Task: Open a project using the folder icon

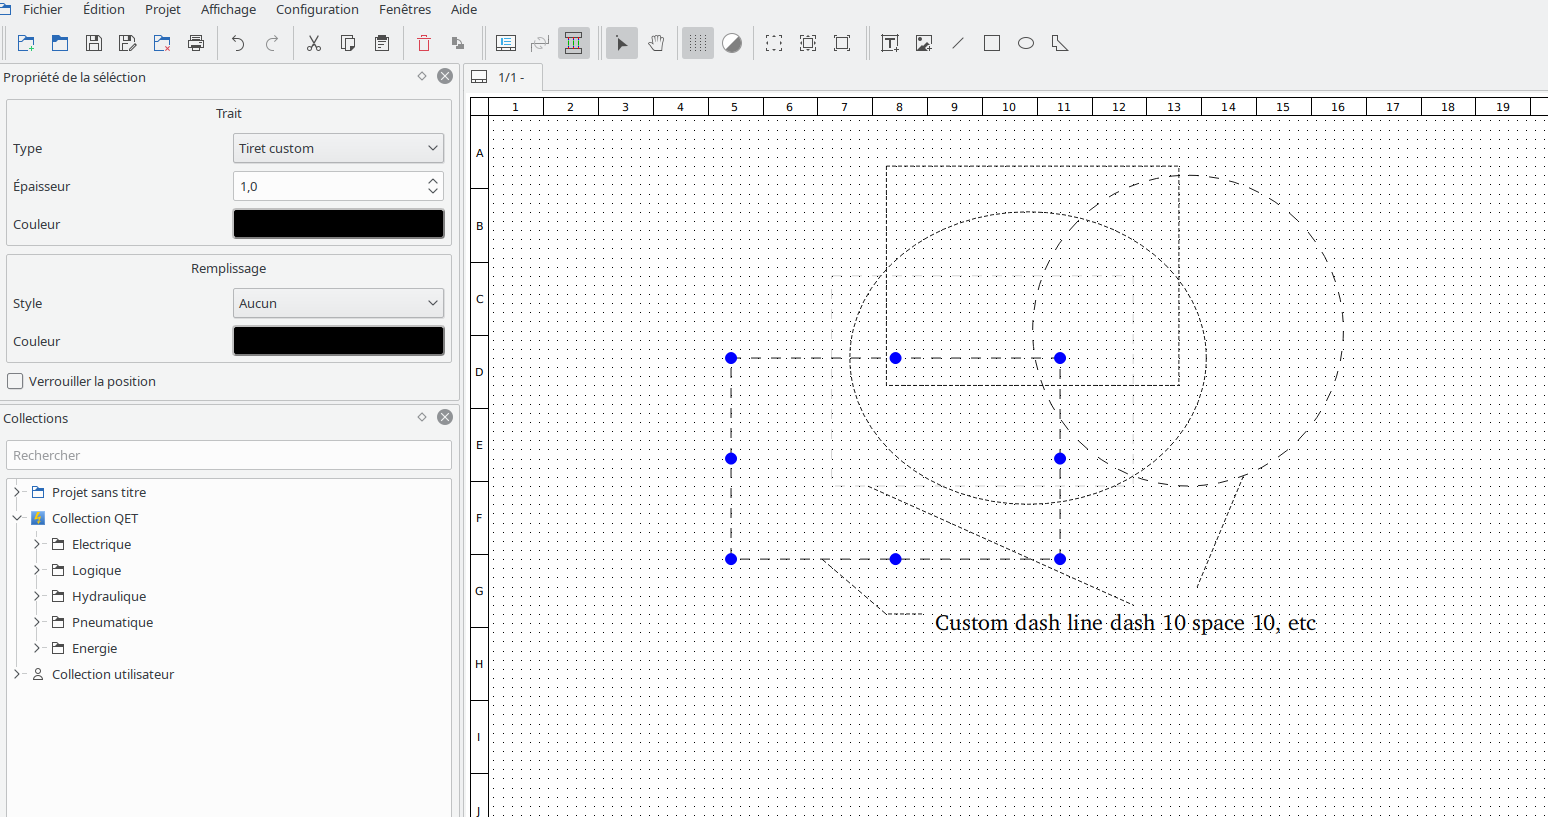Action: point(60,43)
